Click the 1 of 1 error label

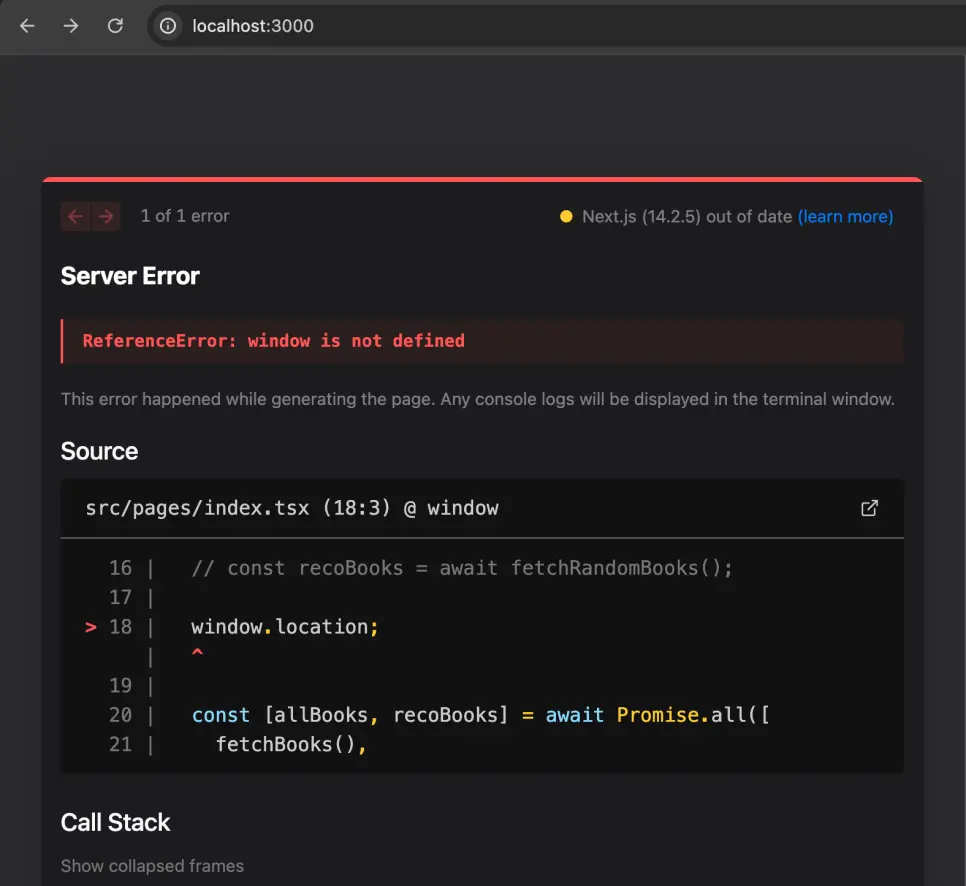pos(185,216)
